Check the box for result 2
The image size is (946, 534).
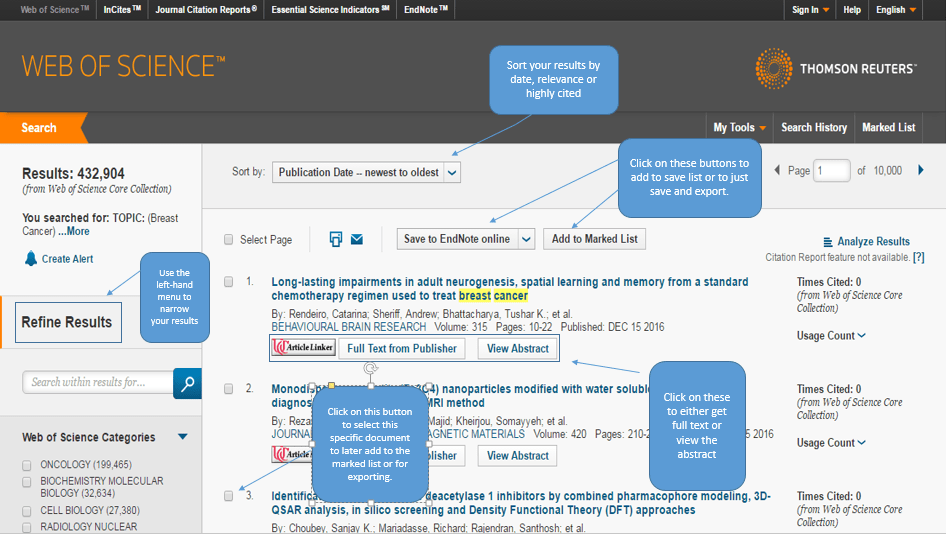229,389
